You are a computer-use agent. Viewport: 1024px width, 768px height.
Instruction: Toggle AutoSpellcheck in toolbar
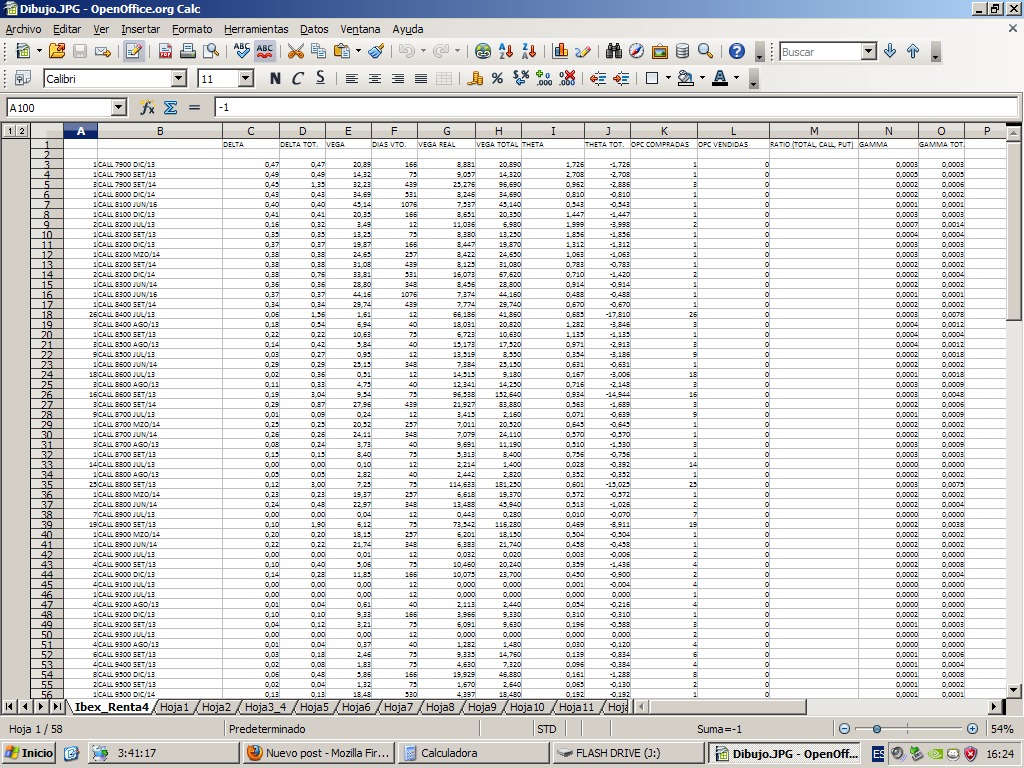click(265, 51)
